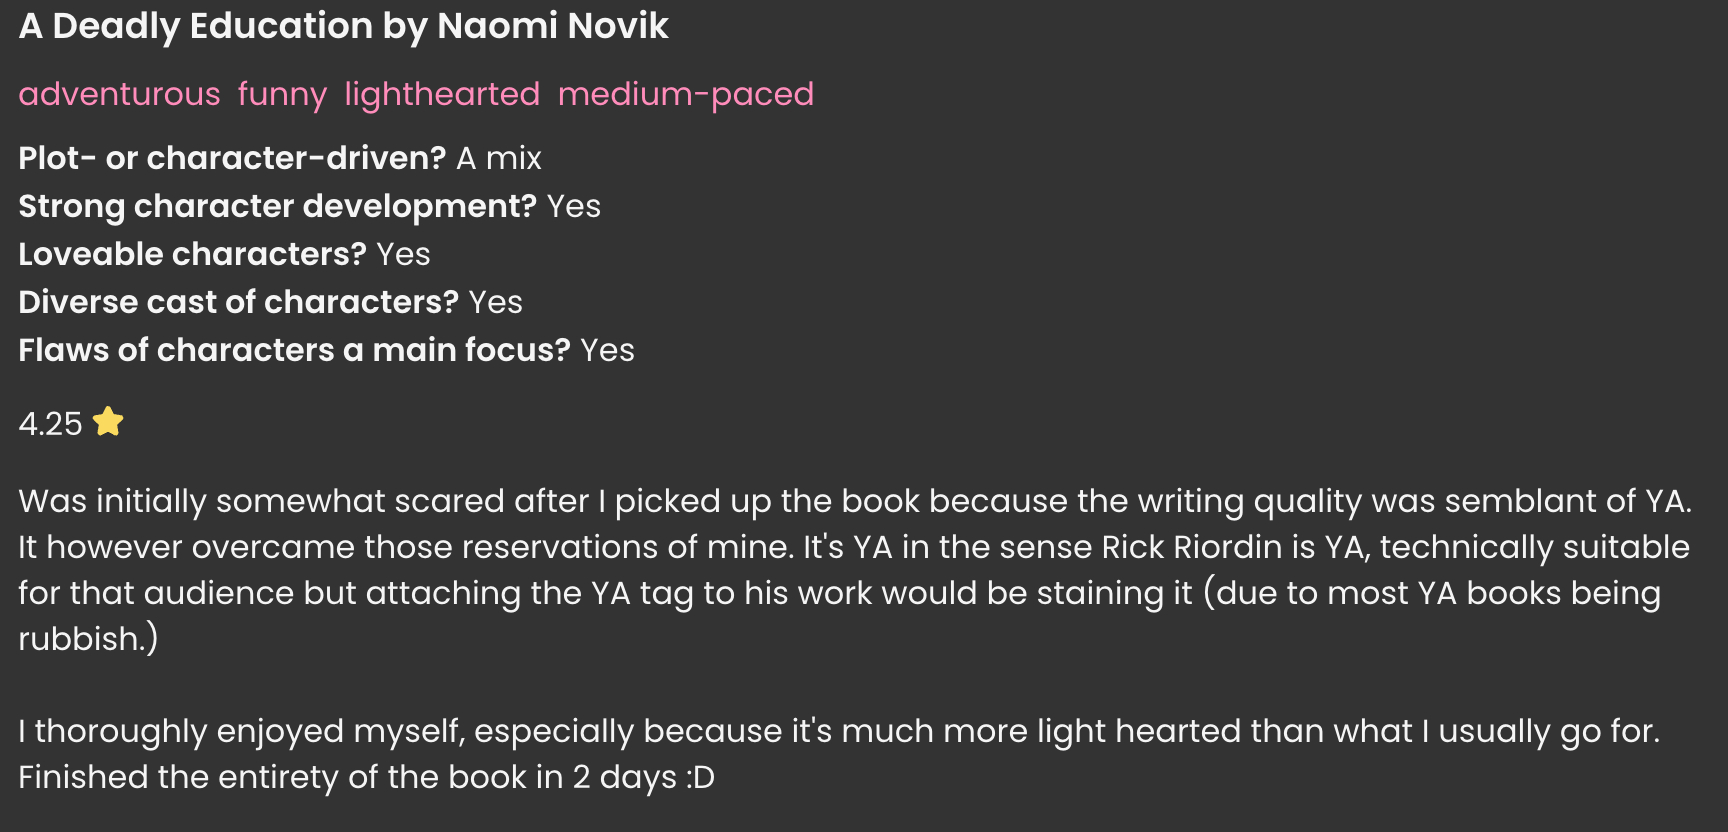Viewport: 1728px width, 832px height.
Task: Click 'Loveable characters?' question text
Action: (x=192, y=254)
